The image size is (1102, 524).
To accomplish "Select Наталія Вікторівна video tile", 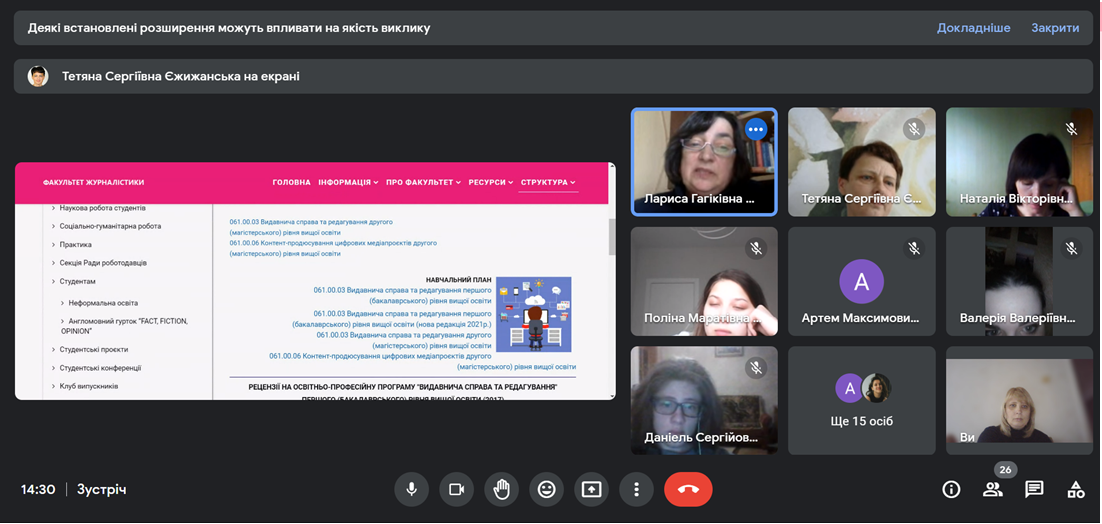I will coord(1020,162).
